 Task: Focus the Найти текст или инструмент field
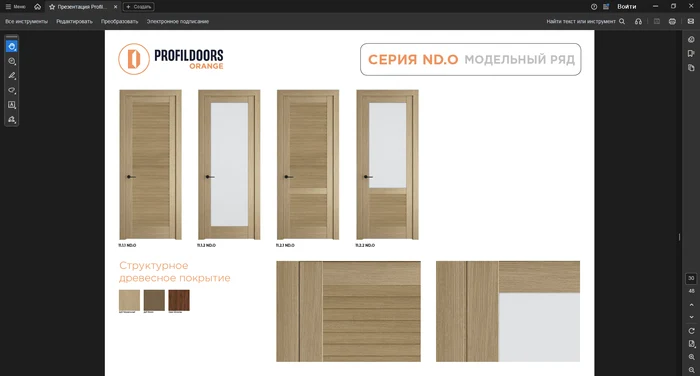tap(581, 21)
